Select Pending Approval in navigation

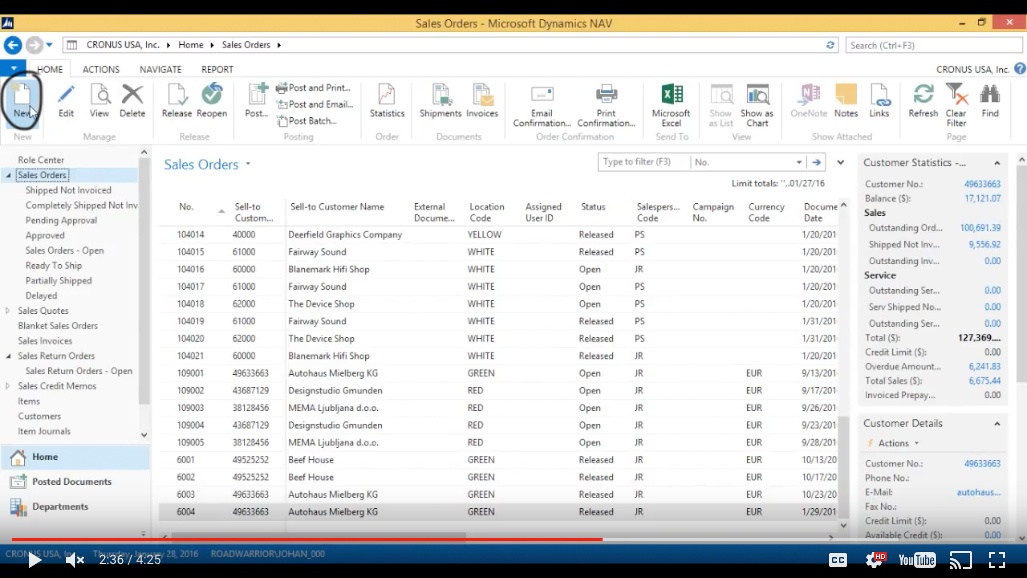61,220
